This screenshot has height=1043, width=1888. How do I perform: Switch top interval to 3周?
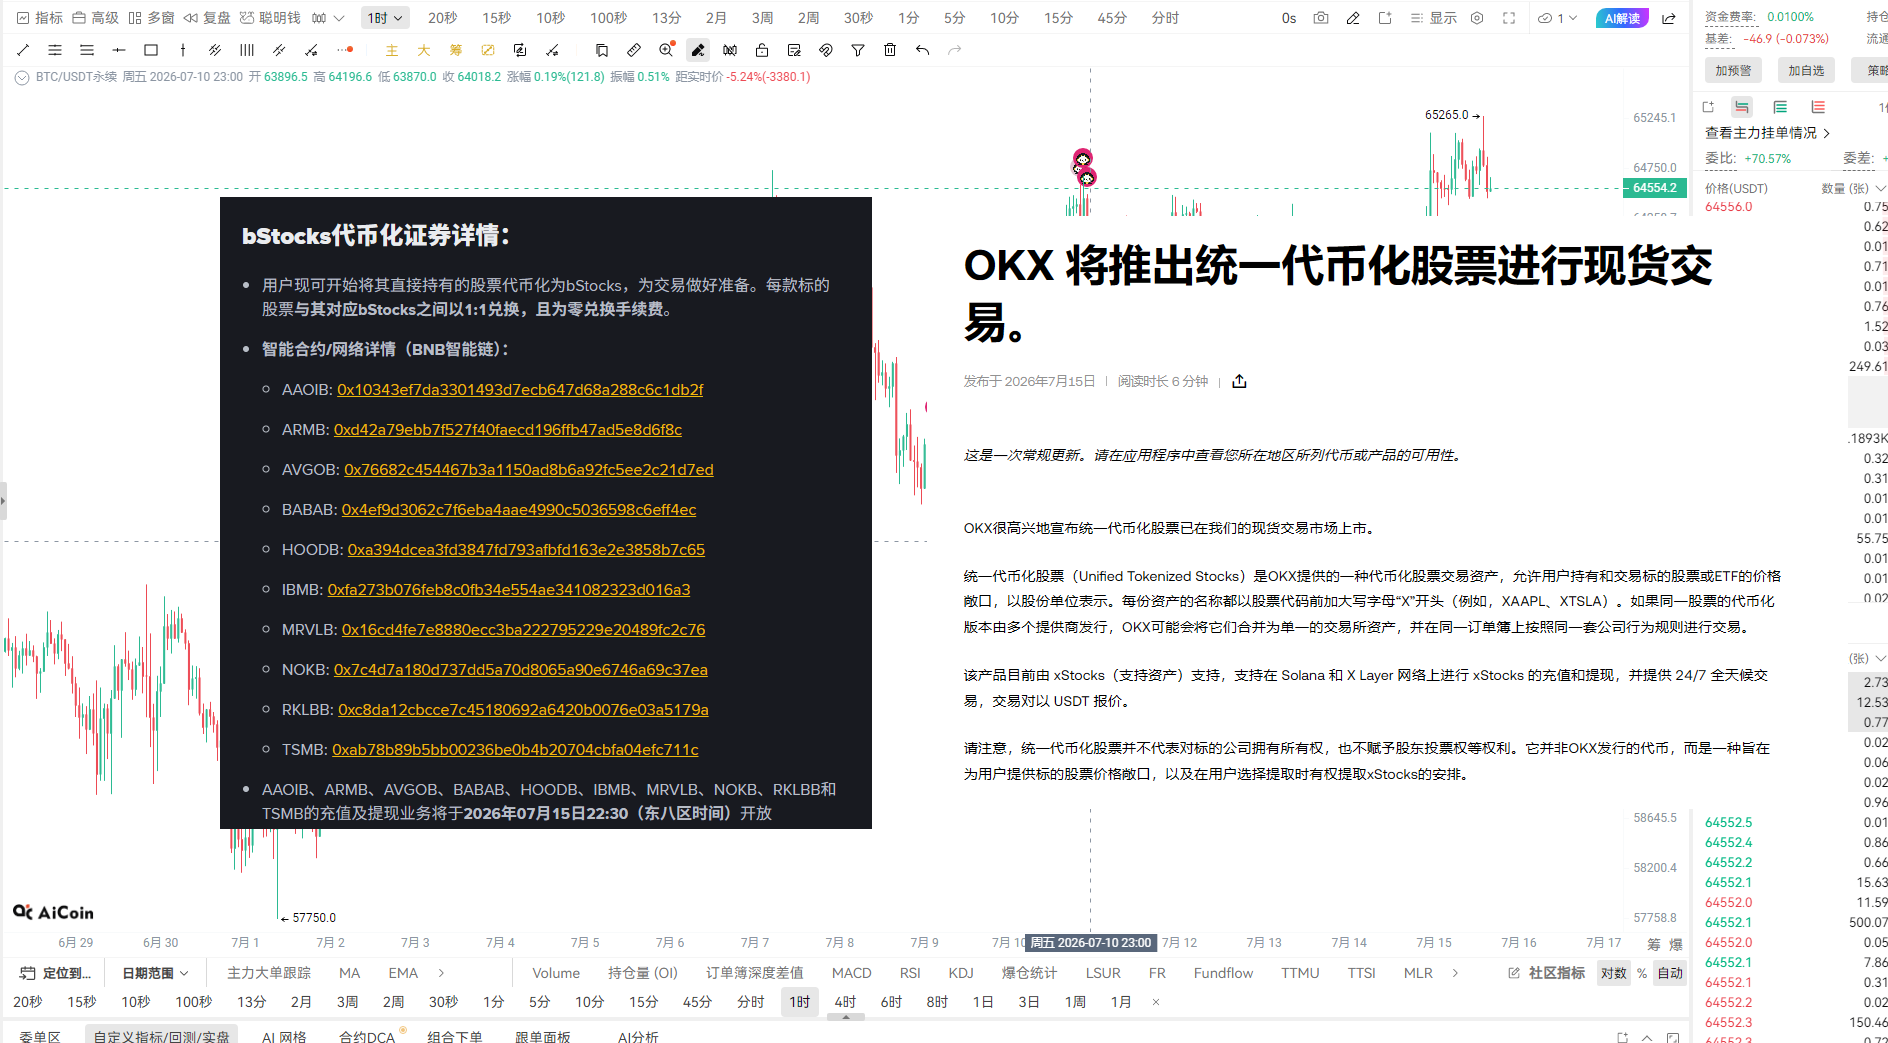763,18
